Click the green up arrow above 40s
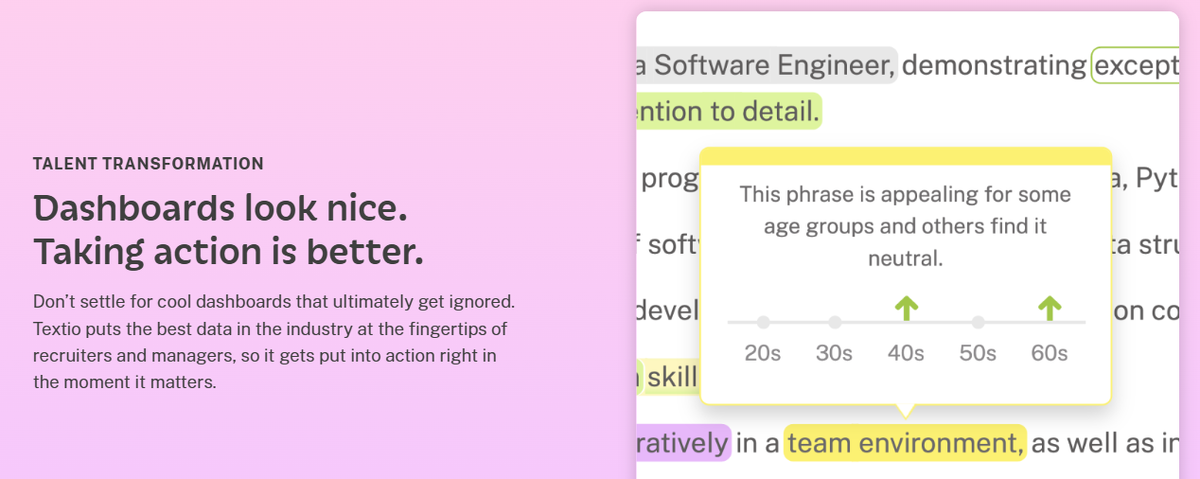The width and height of the screenshot is (1200, 479). tap(906, 309)
